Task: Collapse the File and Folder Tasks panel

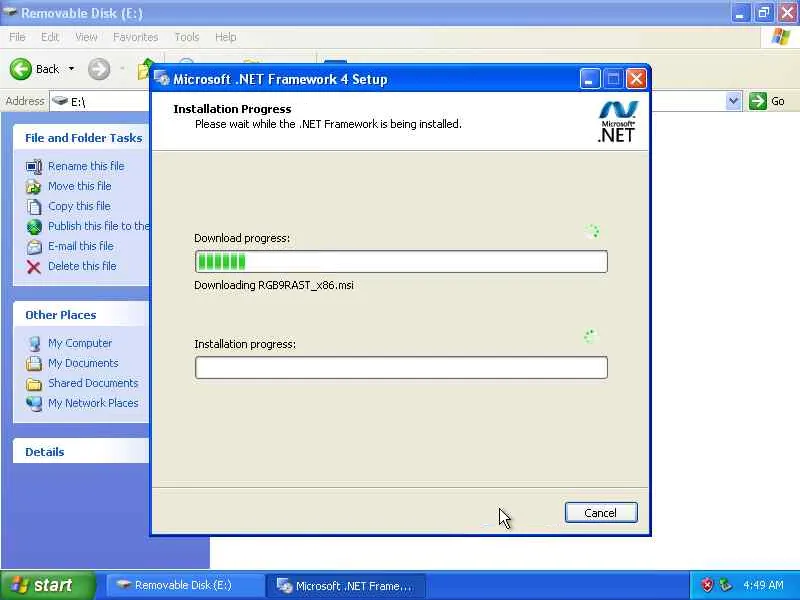Action: tap(81, 138)
